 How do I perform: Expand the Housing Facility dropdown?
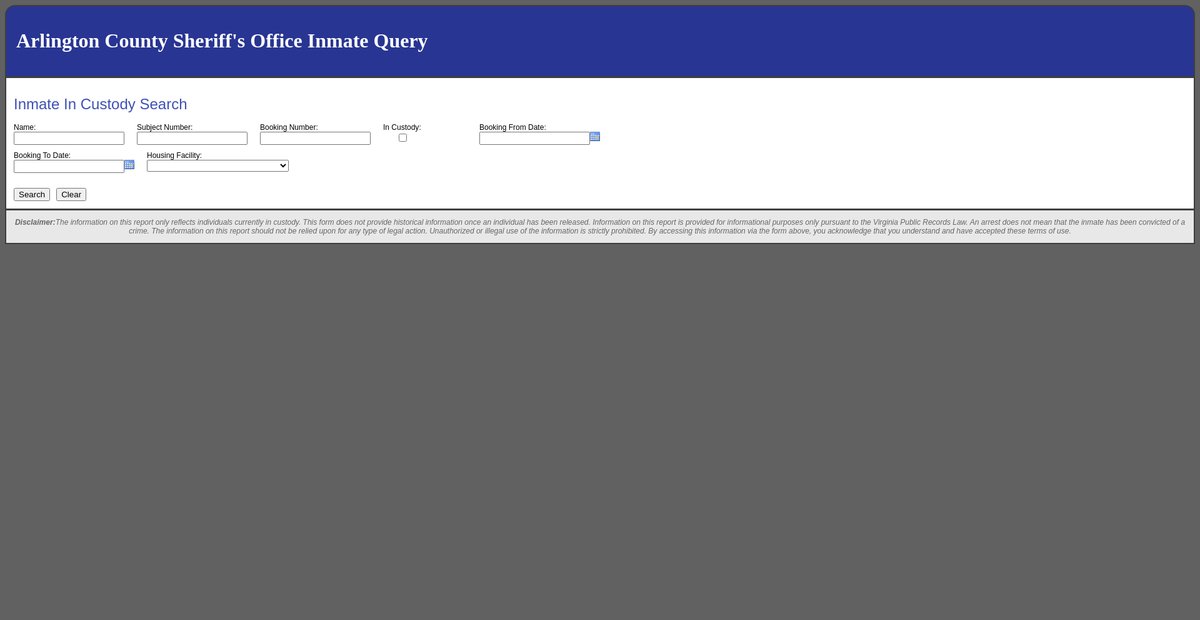218,166
